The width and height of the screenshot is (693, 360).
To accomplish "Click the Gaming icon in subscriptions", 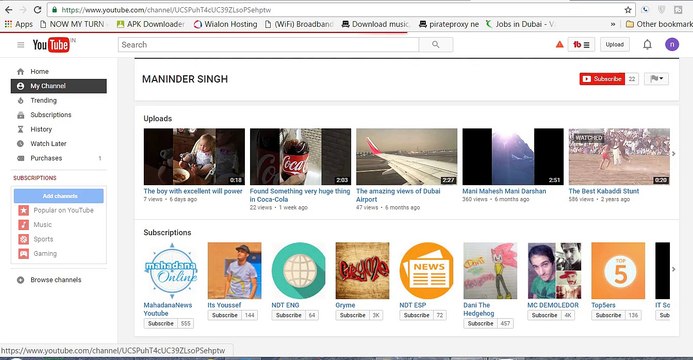I will click(23, 254).
